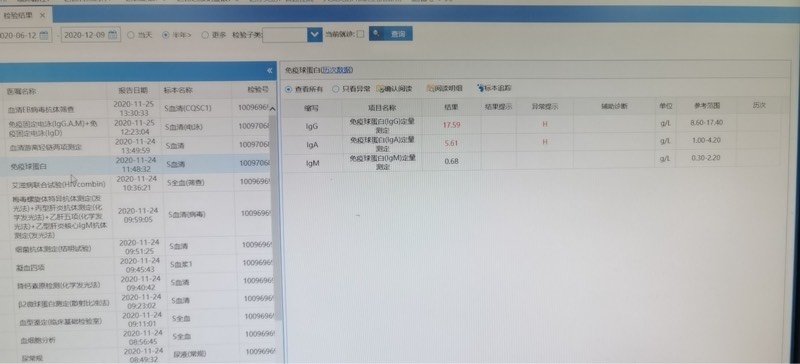This screenshot has width=800, height=364.
Task: Click the 检验子类 combo box field
Action: (x=285, y=35)
